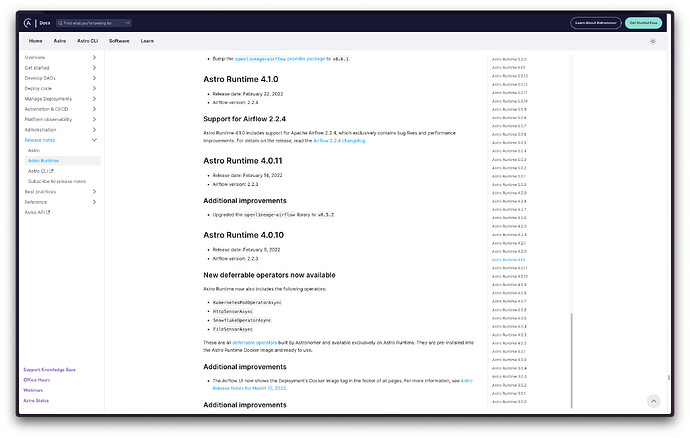Click the Learn About Astronomer button
This screenshot has height=438, width=690.
point(596,23)
